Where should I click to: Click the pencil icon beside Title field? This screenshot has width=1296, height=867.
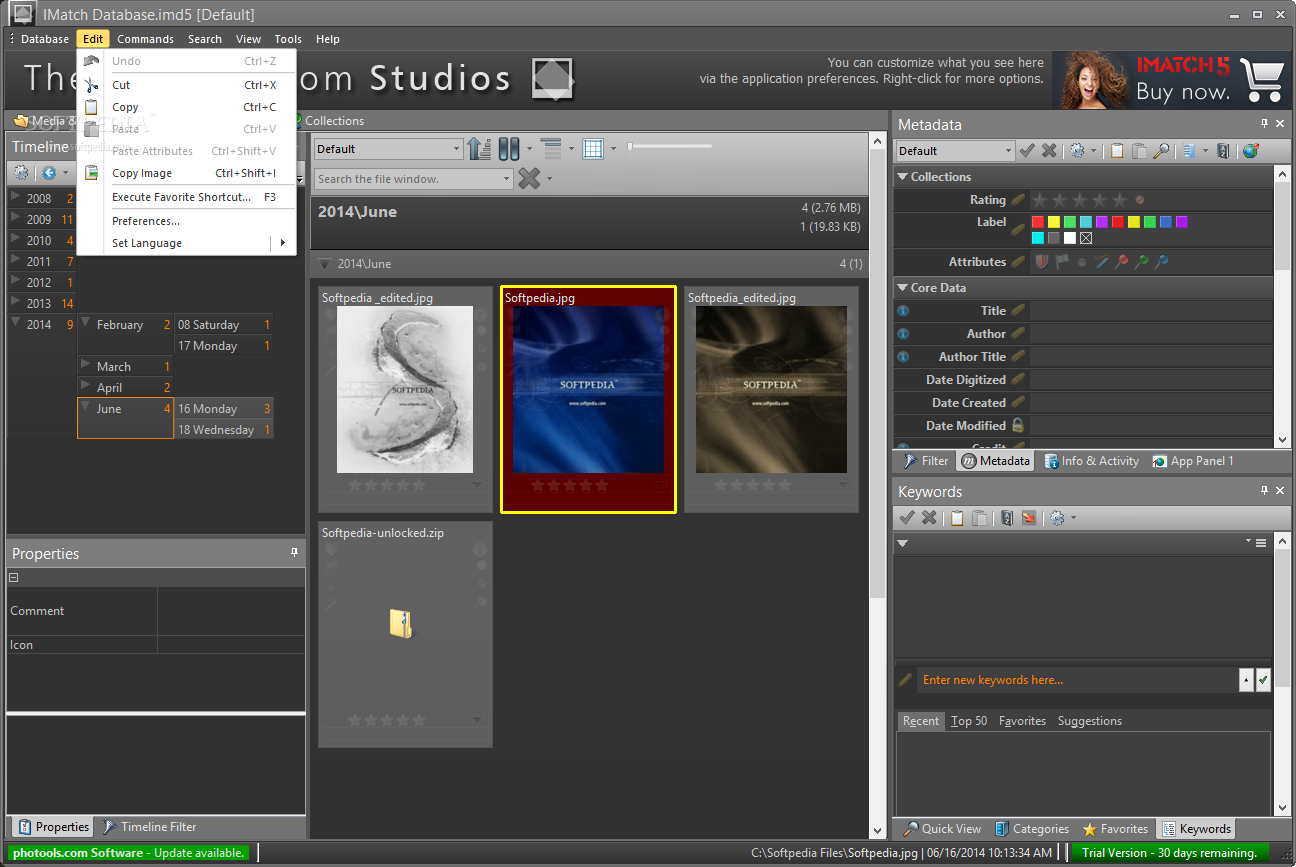click(1018, 310)
